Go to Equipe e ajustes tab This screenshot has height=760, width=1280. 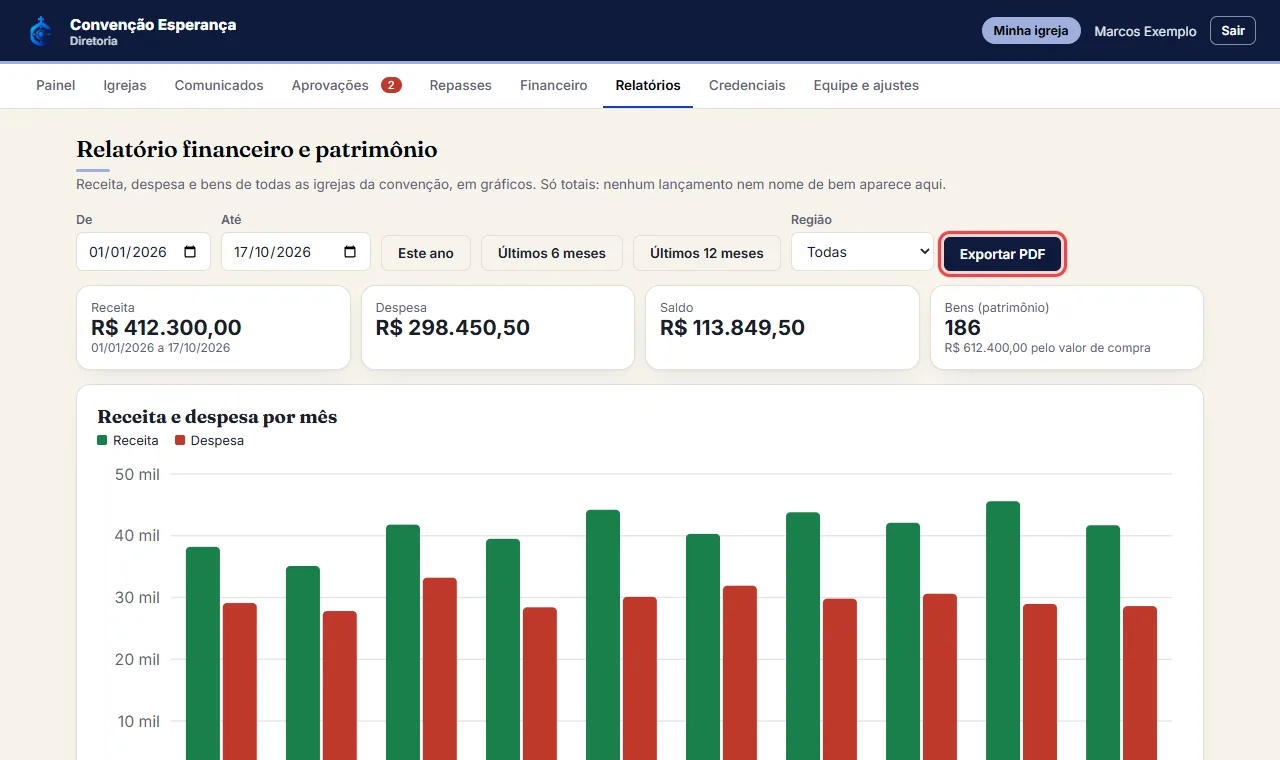[x=866, y=85]
